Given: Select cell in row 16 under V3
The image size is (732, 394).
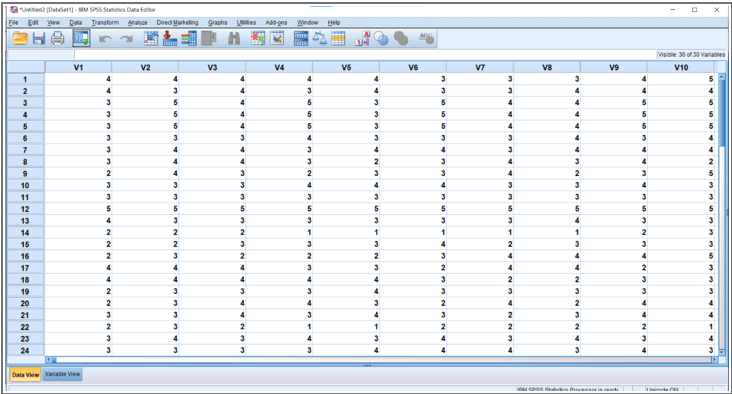Looking at the screenshot, I should tap(212, 256).
